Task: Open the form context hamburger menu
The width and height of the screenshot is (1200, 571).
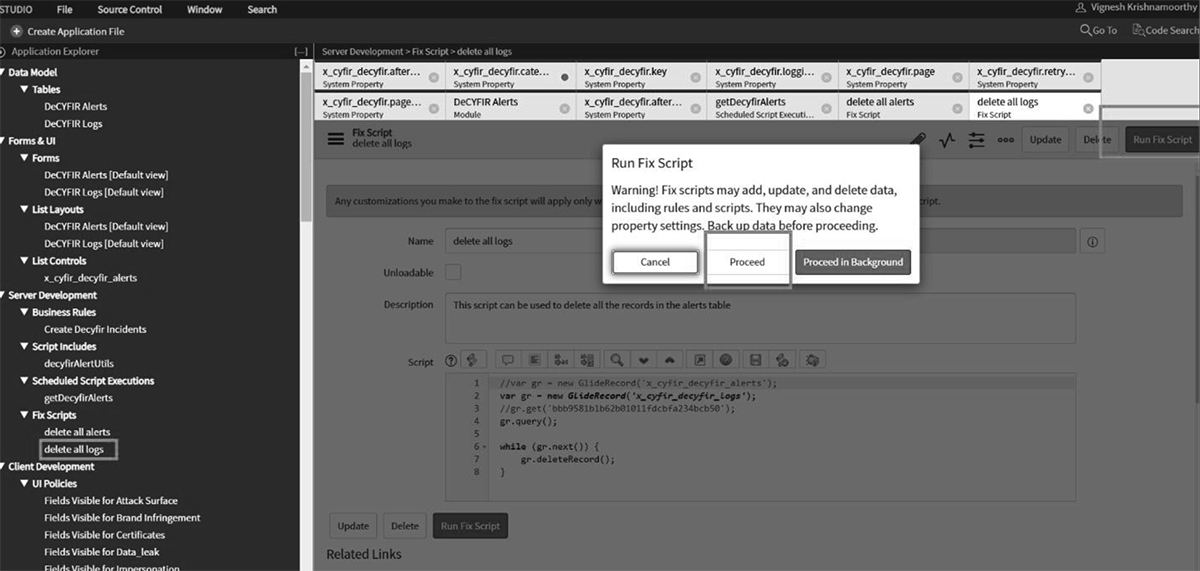Action: click(x=337, y=139)
